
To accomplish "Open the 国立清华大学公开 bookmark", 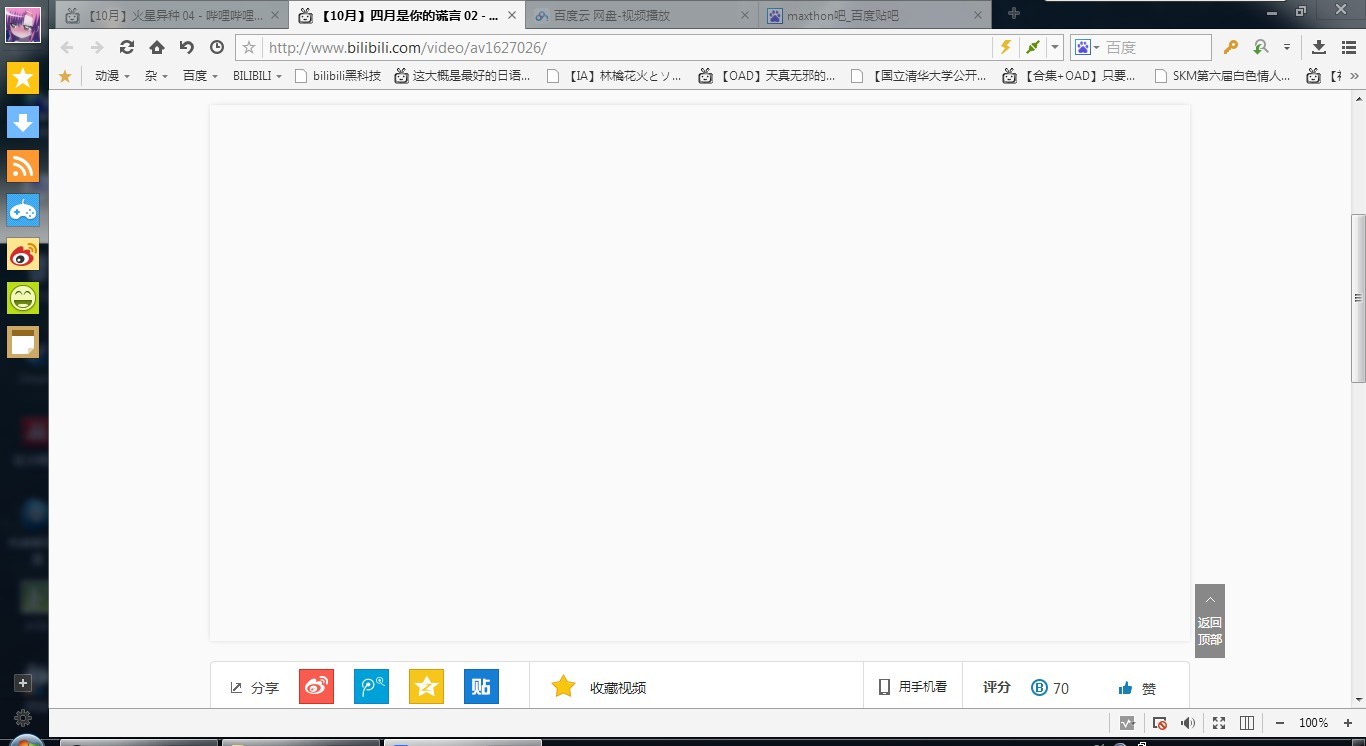I will [918, 76].
